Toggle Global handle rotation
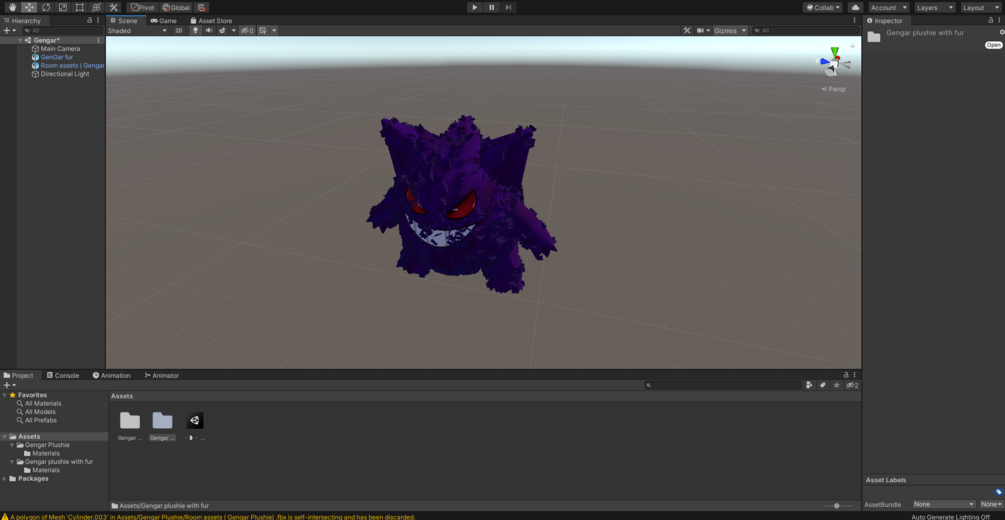This screenshot has height=520, width=1005. point(176,8)
